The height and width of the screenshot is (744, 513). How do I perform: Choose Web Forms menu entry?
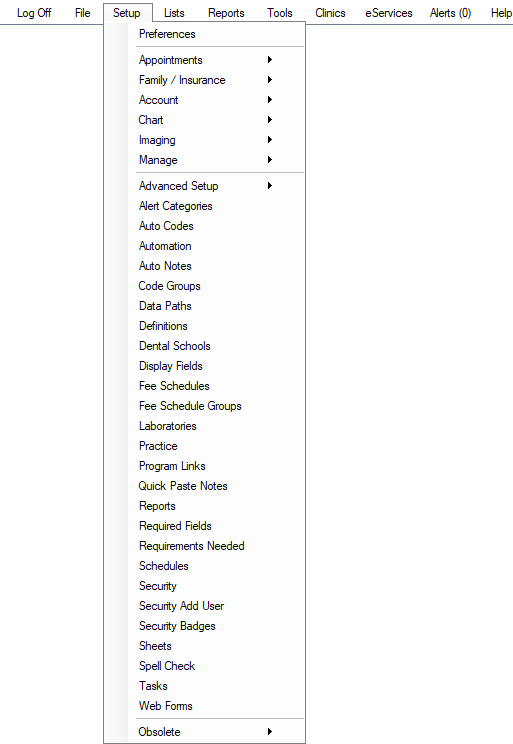tap(204, 706)
